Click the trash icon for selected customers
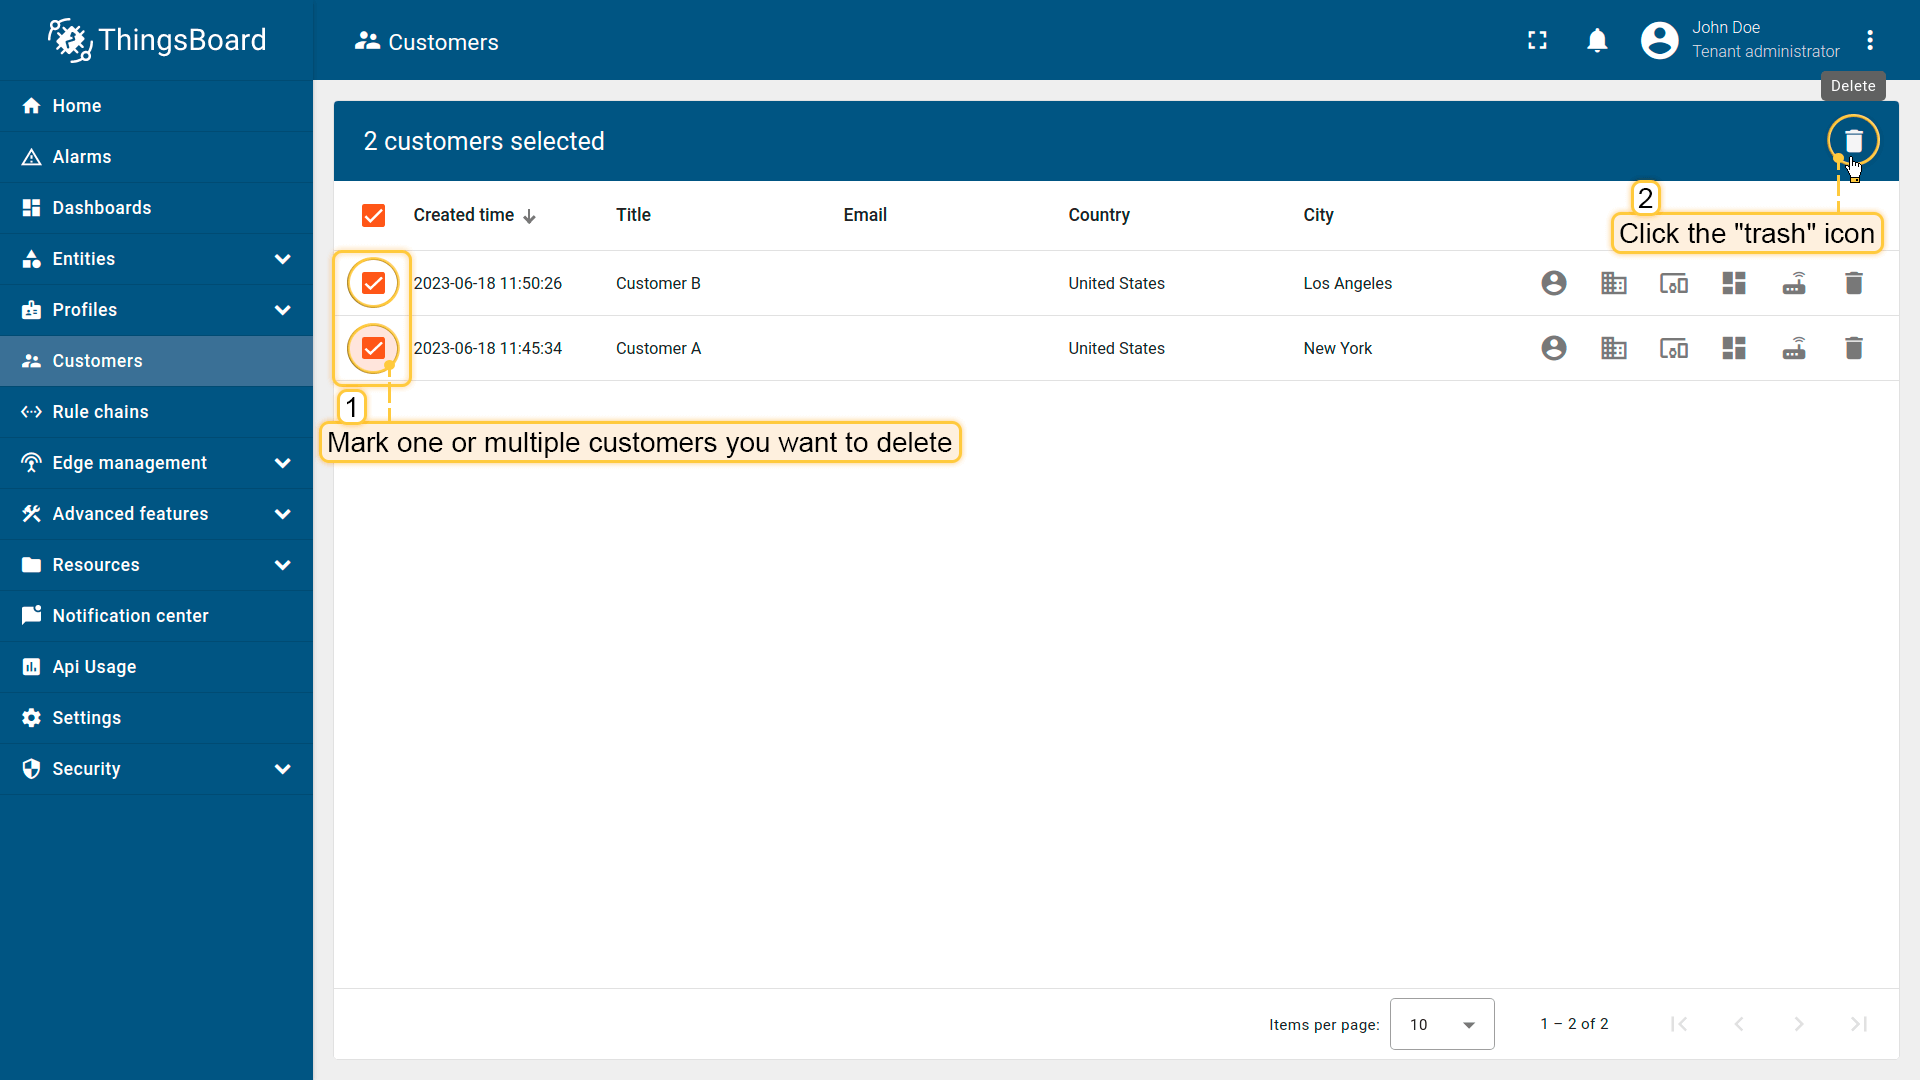1920x1080 pixels. click(x=1853, y=141)
